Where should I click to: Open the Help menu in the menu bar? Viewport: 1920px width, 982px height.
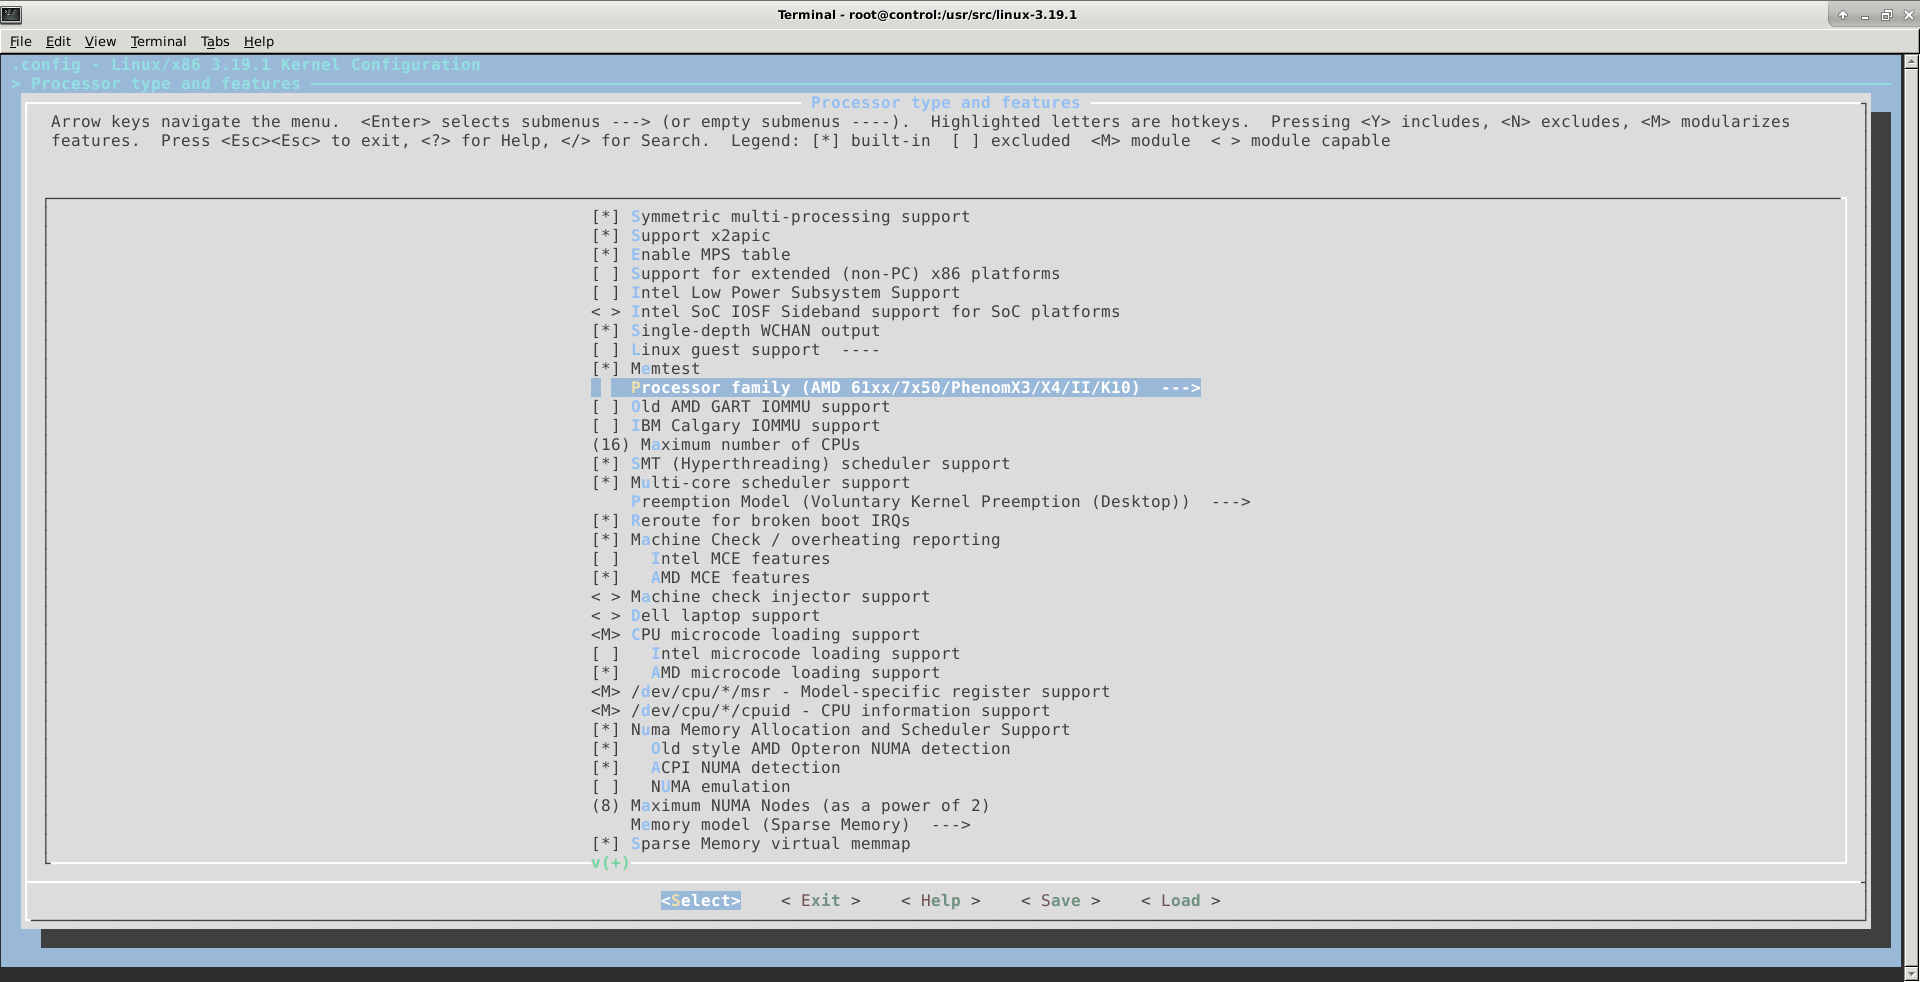tap(259, 41)
